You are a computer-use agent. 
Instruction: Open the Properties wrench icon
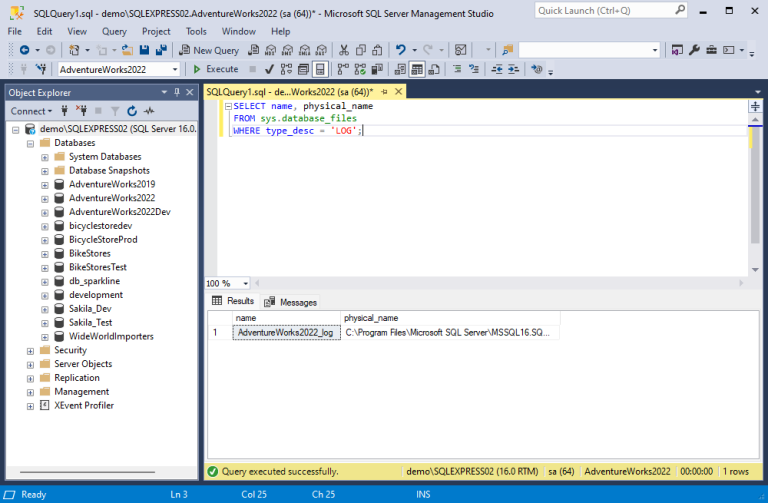pyautogui.click(x=694, y=50)
